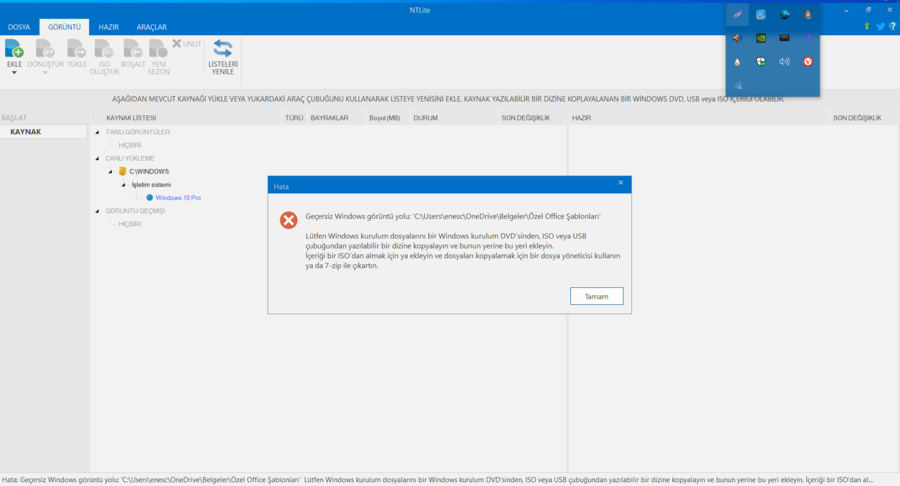Click Tamam in the Hata dialog

tap(596, 296)
